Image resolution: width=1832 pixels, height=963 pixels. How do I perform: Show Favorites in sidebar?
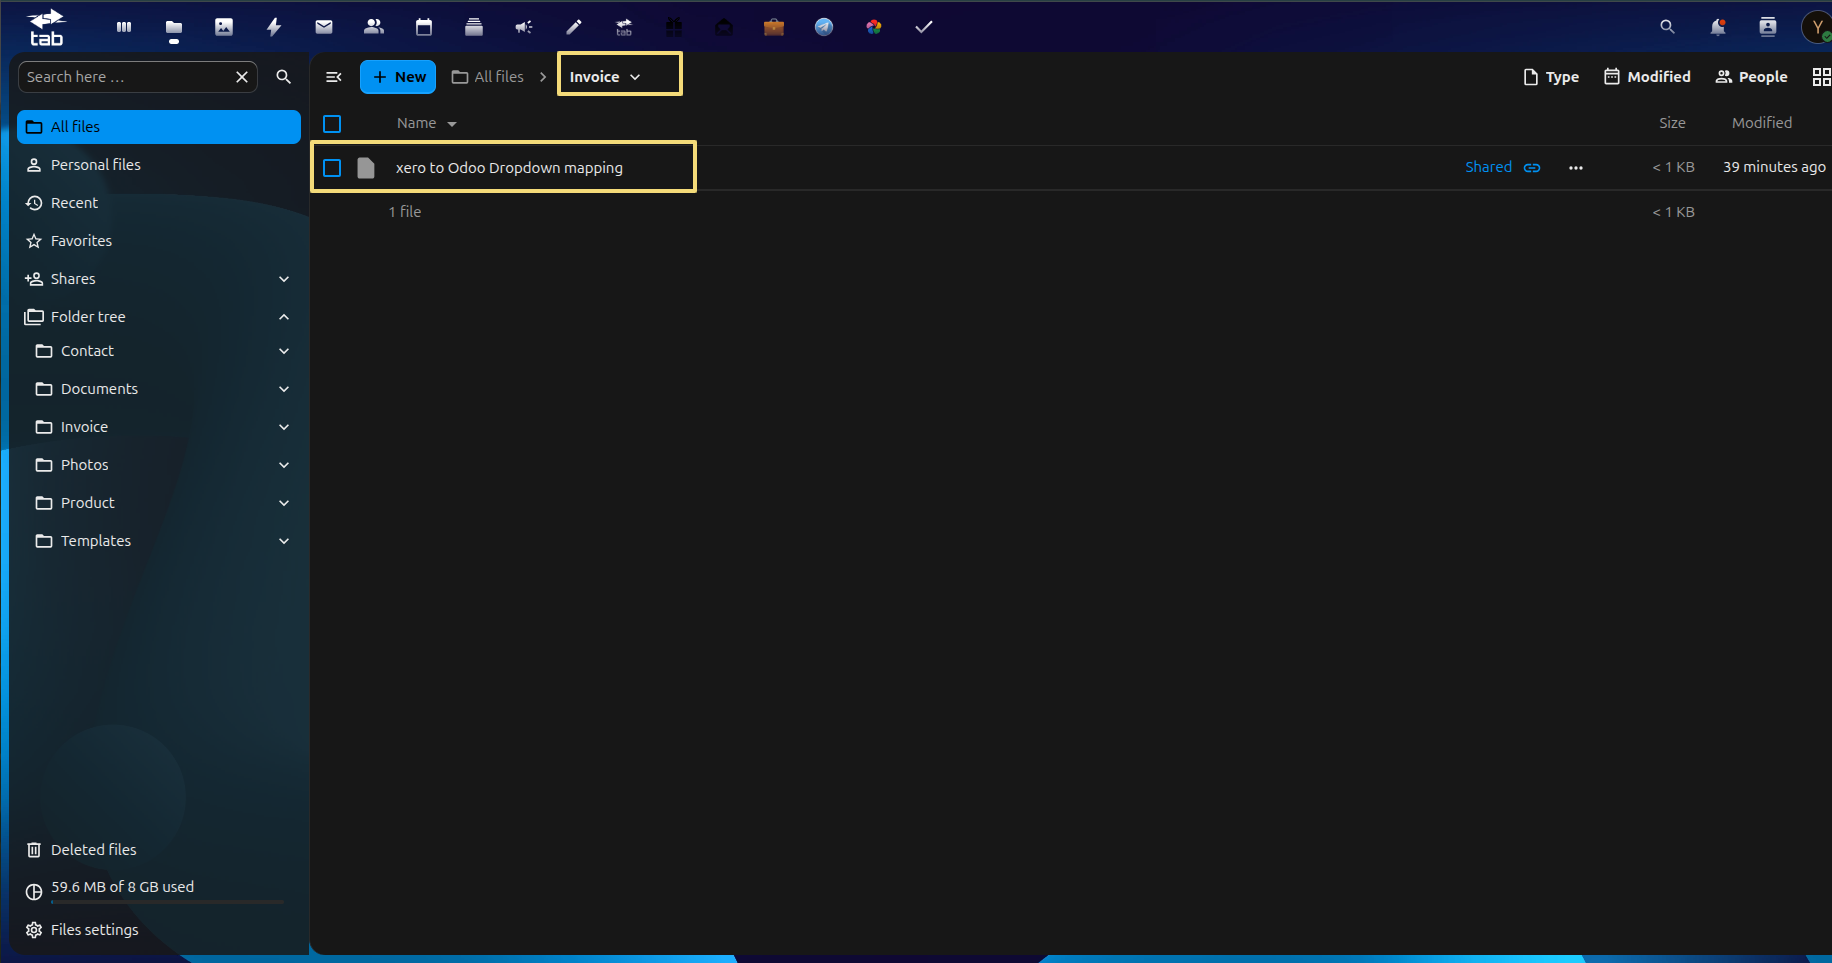pos(159,241)
